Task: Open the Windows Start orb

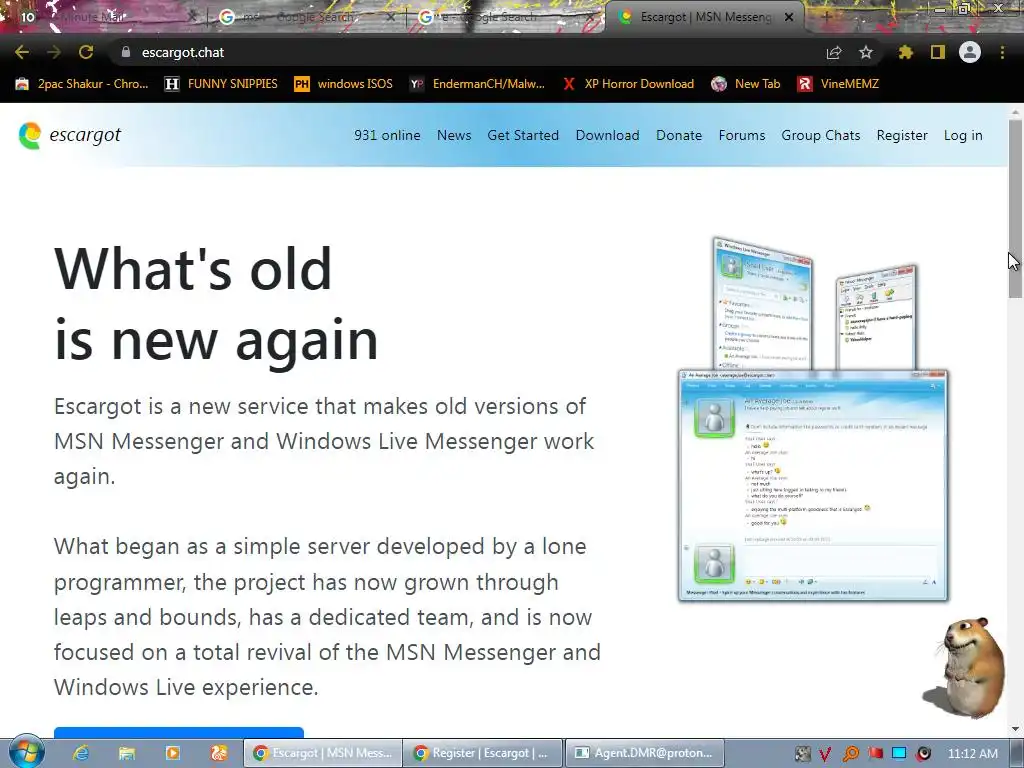Action: 26,752
